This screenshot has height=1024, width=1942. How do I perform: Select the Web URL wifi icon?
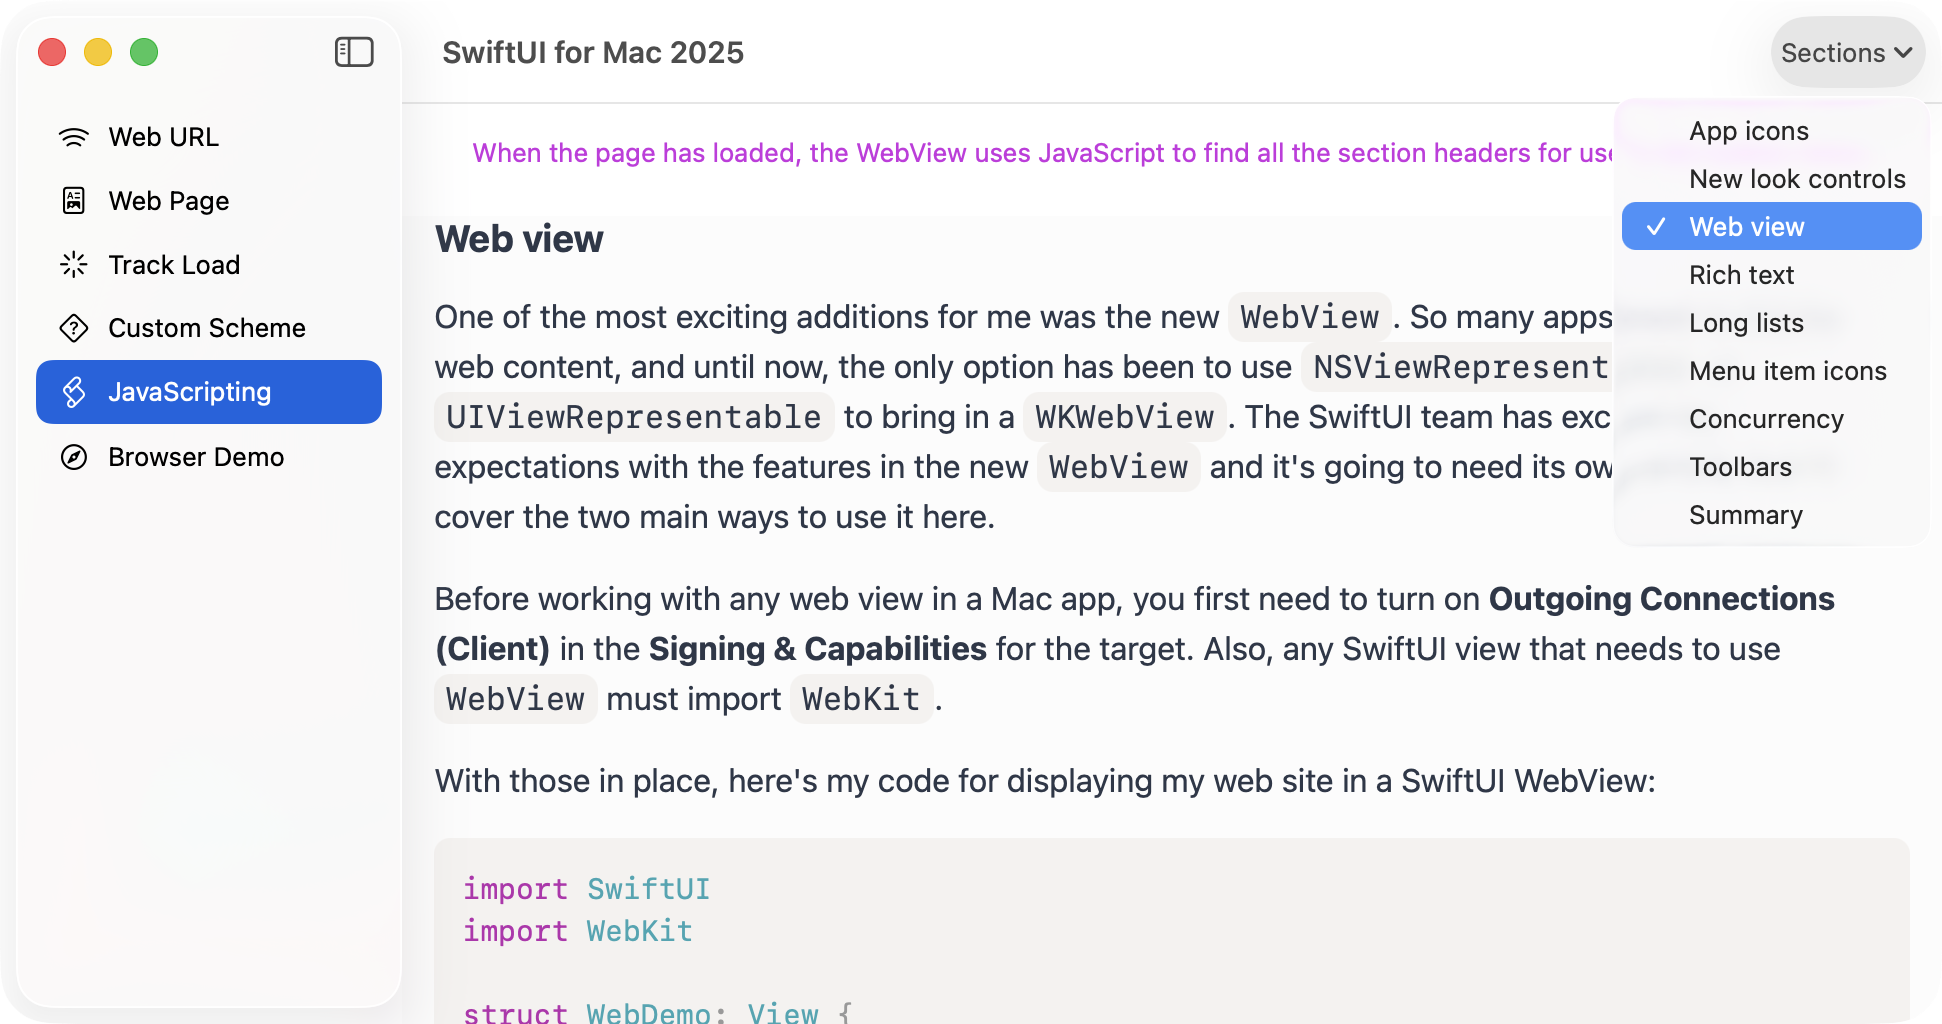tap(72, 137)
